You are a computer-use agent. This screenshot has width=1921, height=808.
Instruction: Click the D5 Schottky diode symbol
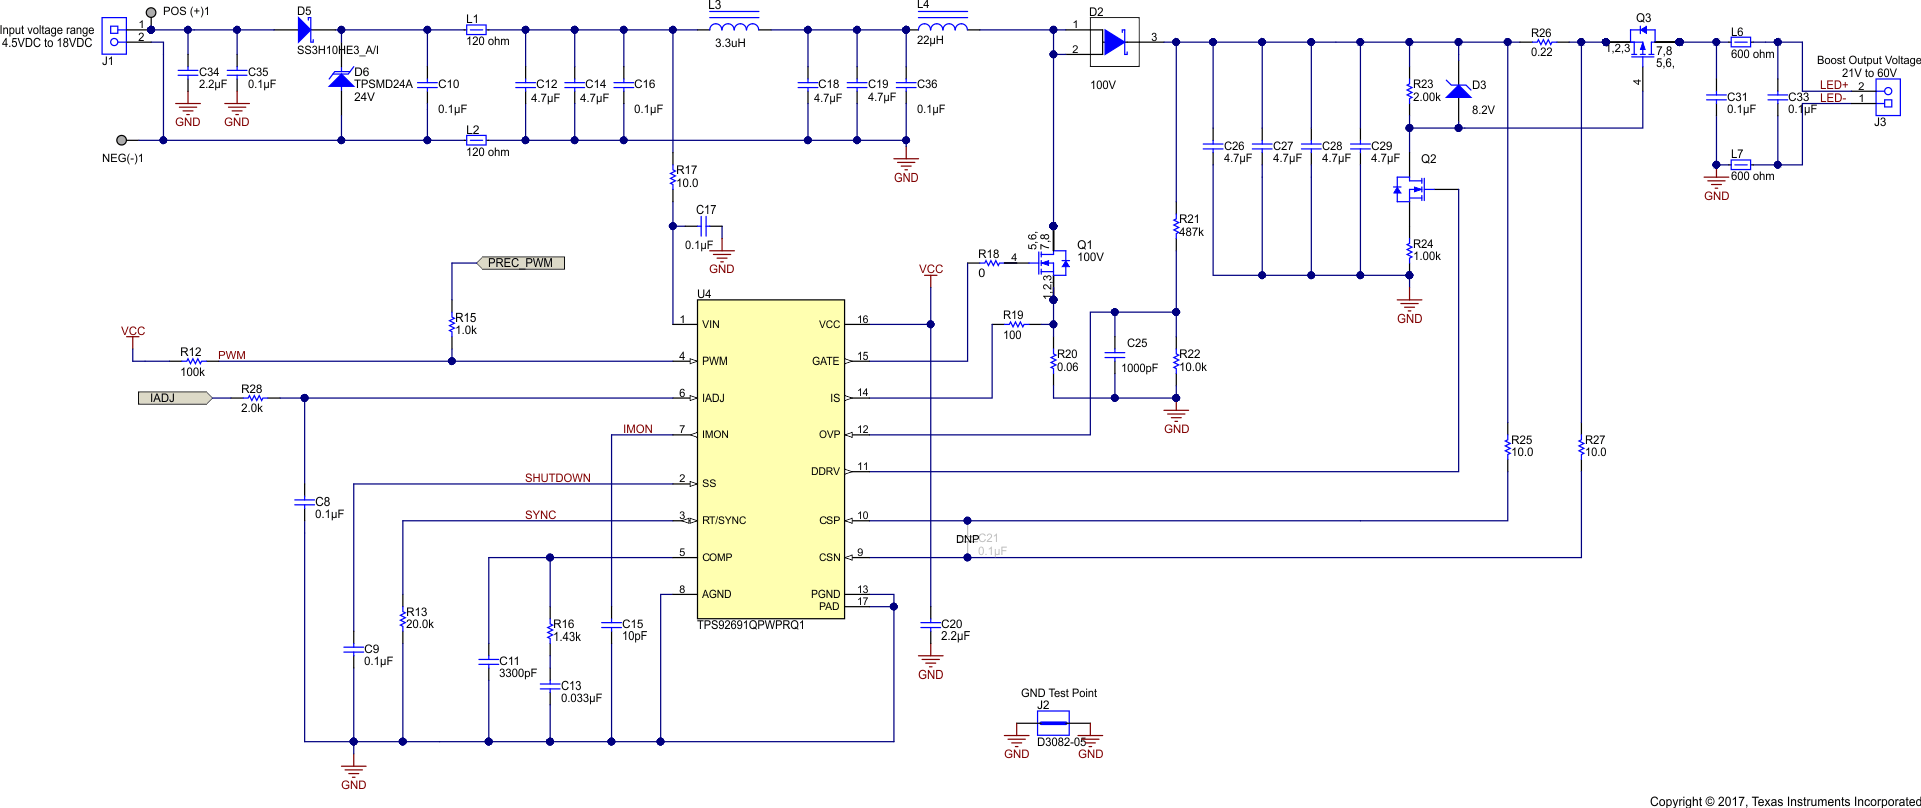tap(306, 29)
